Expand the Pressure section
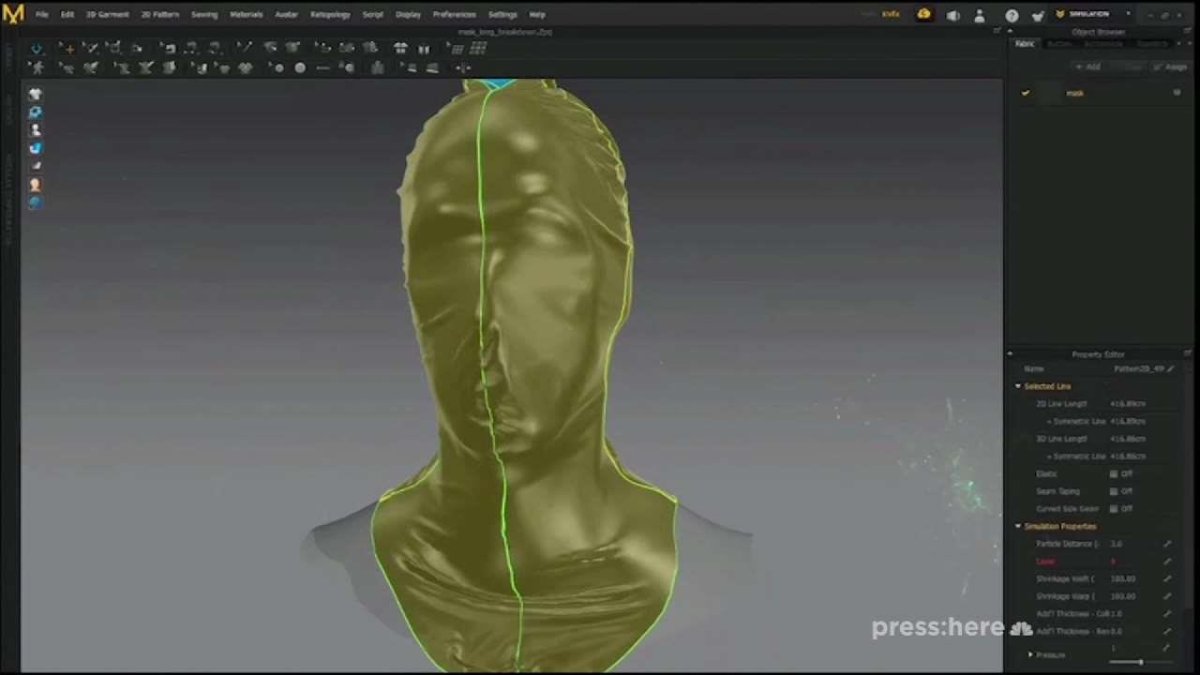1200x675 pixels. 1030,654
